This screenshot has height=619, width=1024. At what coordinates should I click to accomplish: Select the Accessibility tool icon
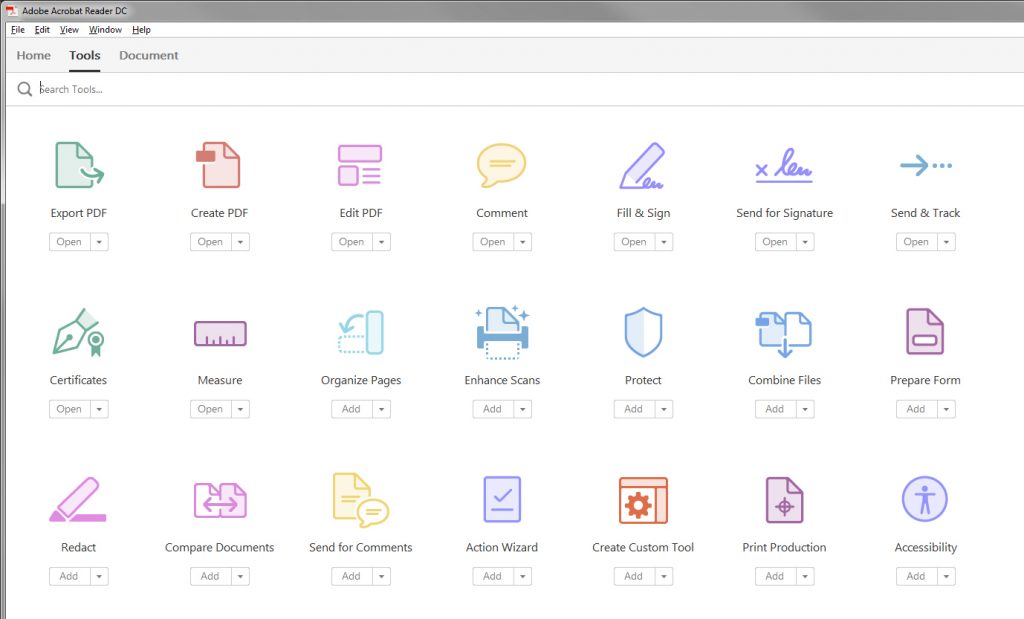925,499
